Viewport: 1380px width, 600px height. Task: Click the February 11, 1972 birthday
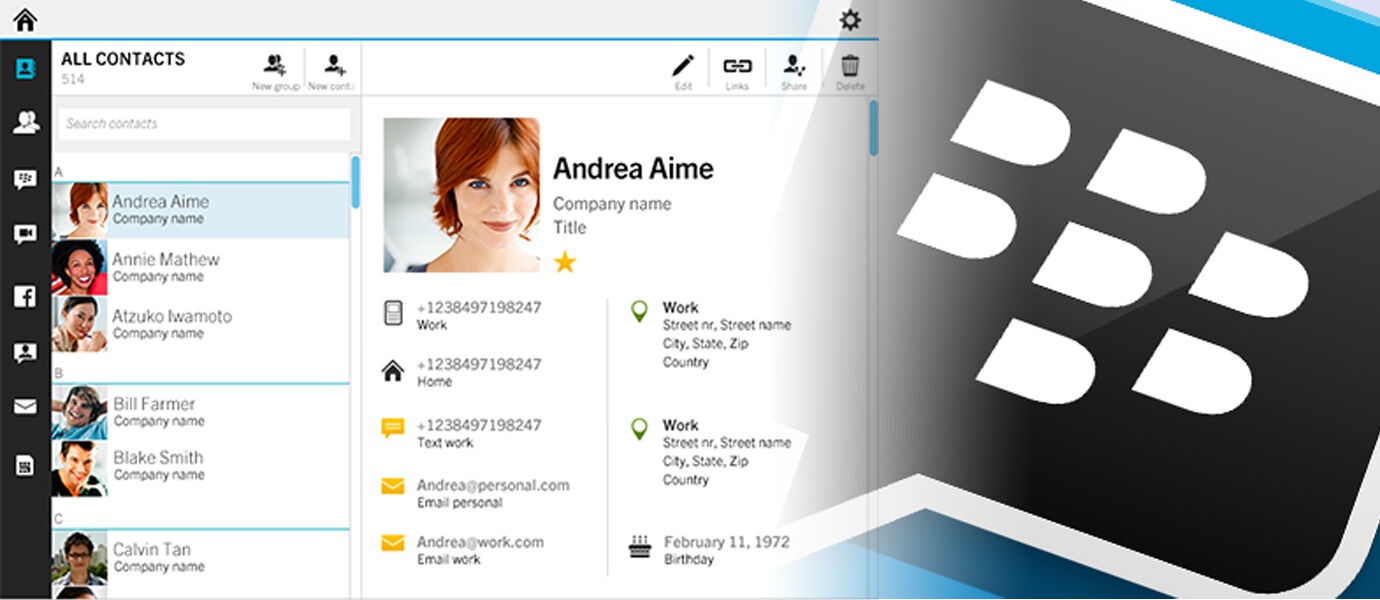(727, 542)
